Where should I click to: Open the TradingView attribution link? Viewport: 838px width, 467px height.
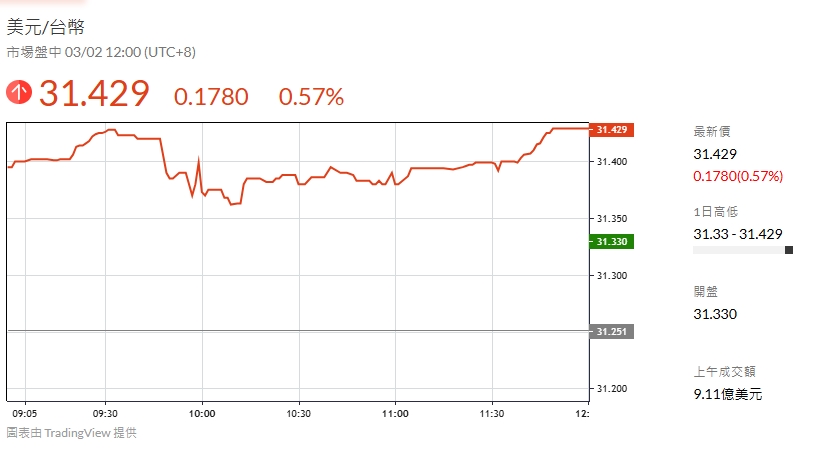point(72,433)
